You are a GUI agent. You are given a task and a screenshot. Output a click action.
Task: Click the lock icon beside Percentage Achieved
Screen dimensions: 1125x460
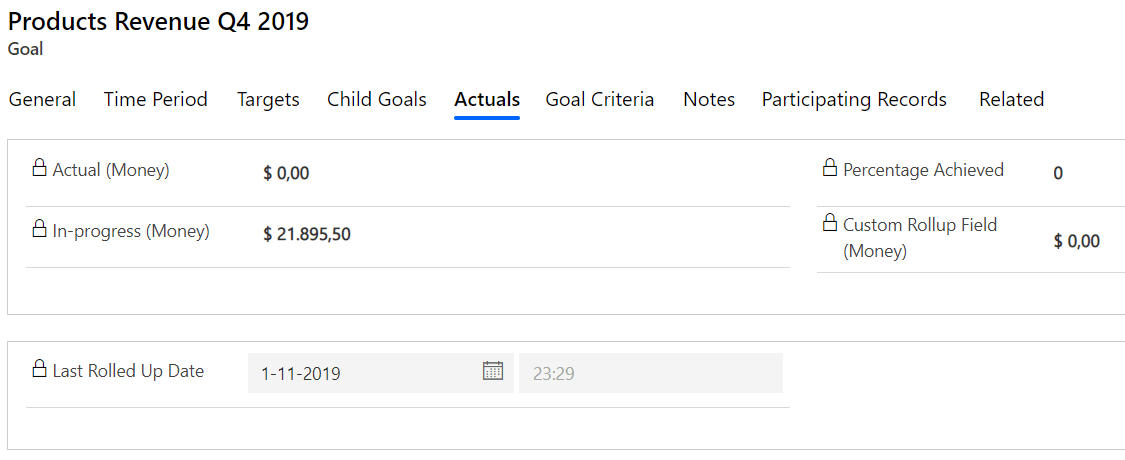point(830,168)
